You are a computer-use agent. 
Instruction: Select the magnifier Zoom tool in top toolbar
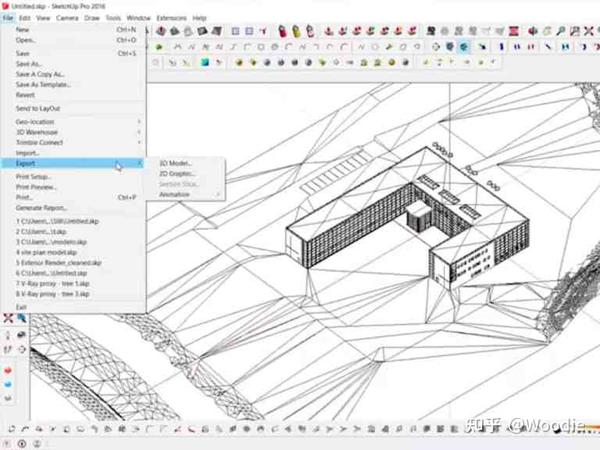point(561,31)
